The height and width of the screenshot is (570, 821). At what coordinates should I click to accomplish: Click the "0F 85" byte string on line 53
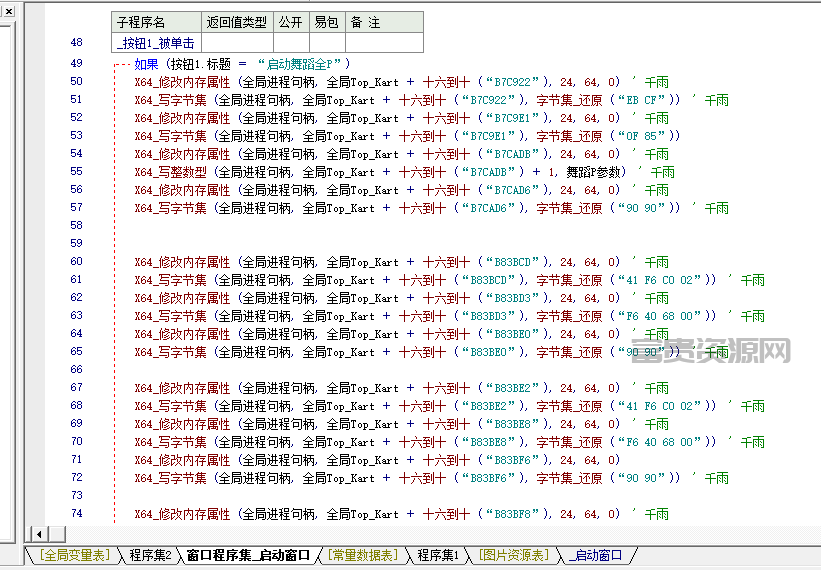pyautogui.click(x=645, y=136)
